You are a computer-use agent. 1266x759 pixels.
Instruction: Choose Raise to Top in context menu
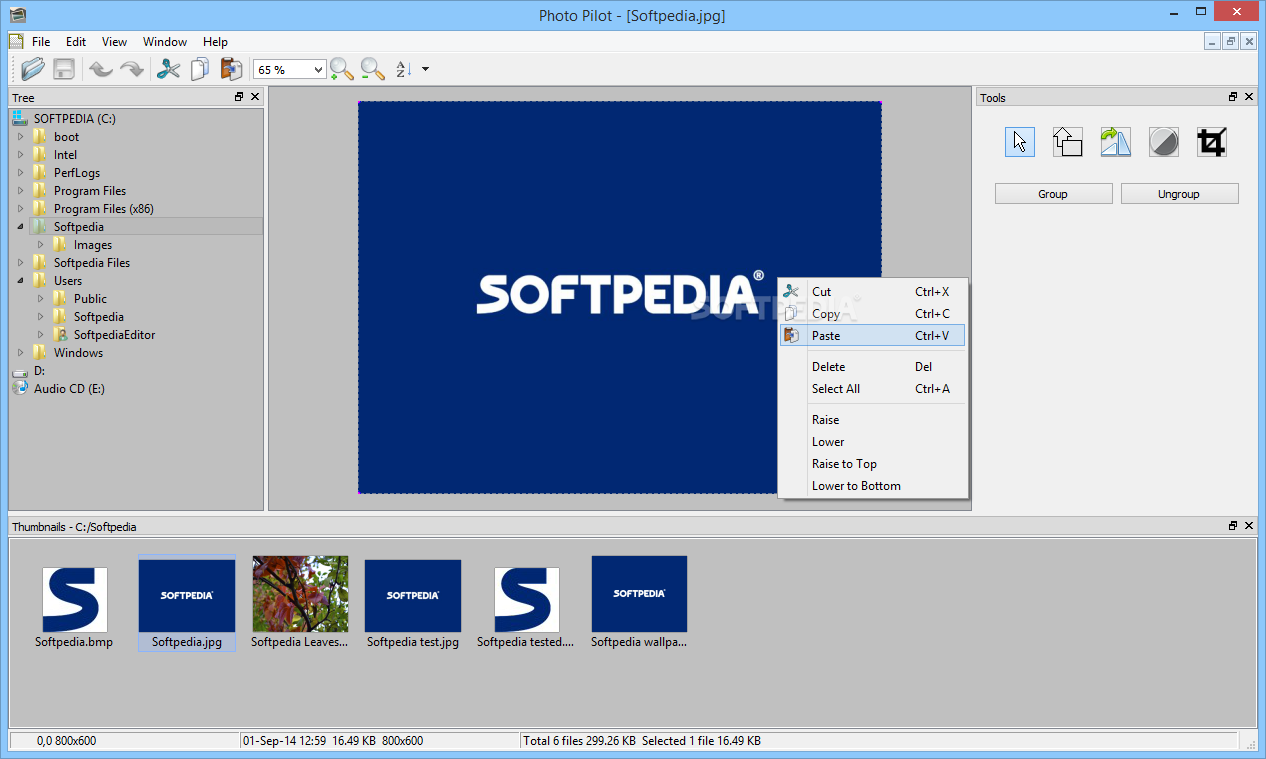pos(872,464)
